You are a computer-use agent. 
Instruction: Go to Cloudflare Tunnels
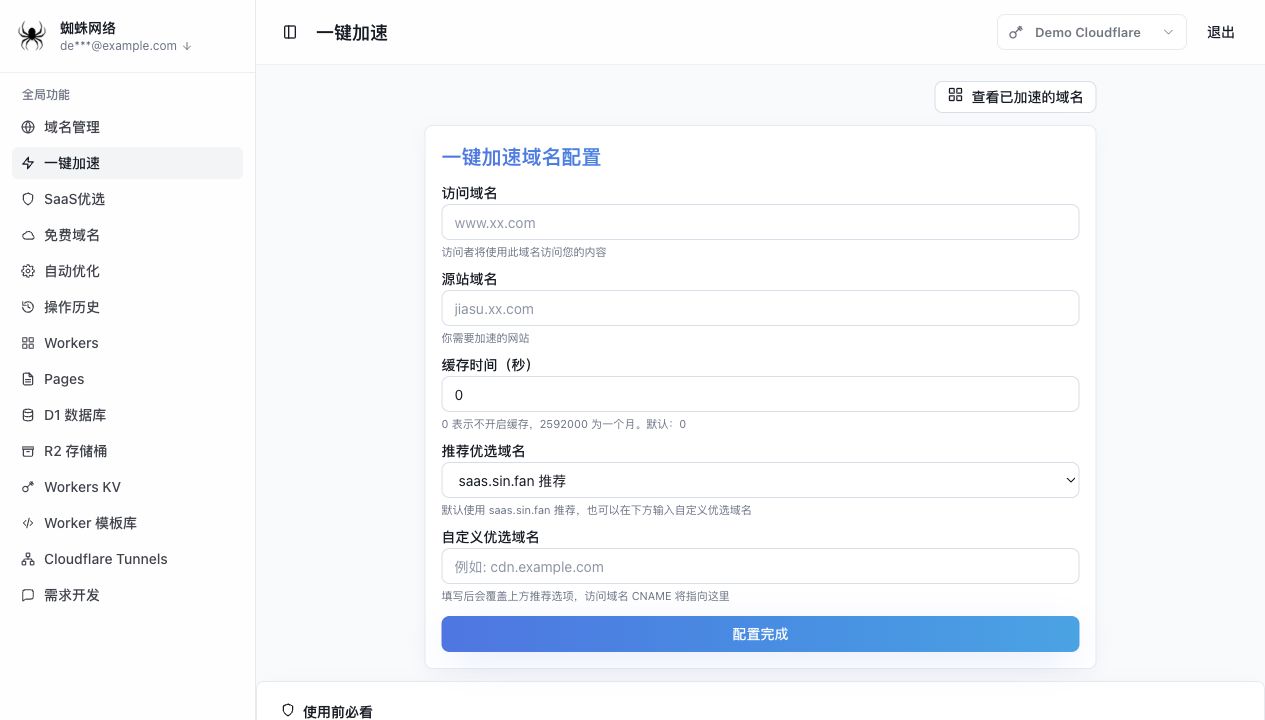tap(127, 559)
